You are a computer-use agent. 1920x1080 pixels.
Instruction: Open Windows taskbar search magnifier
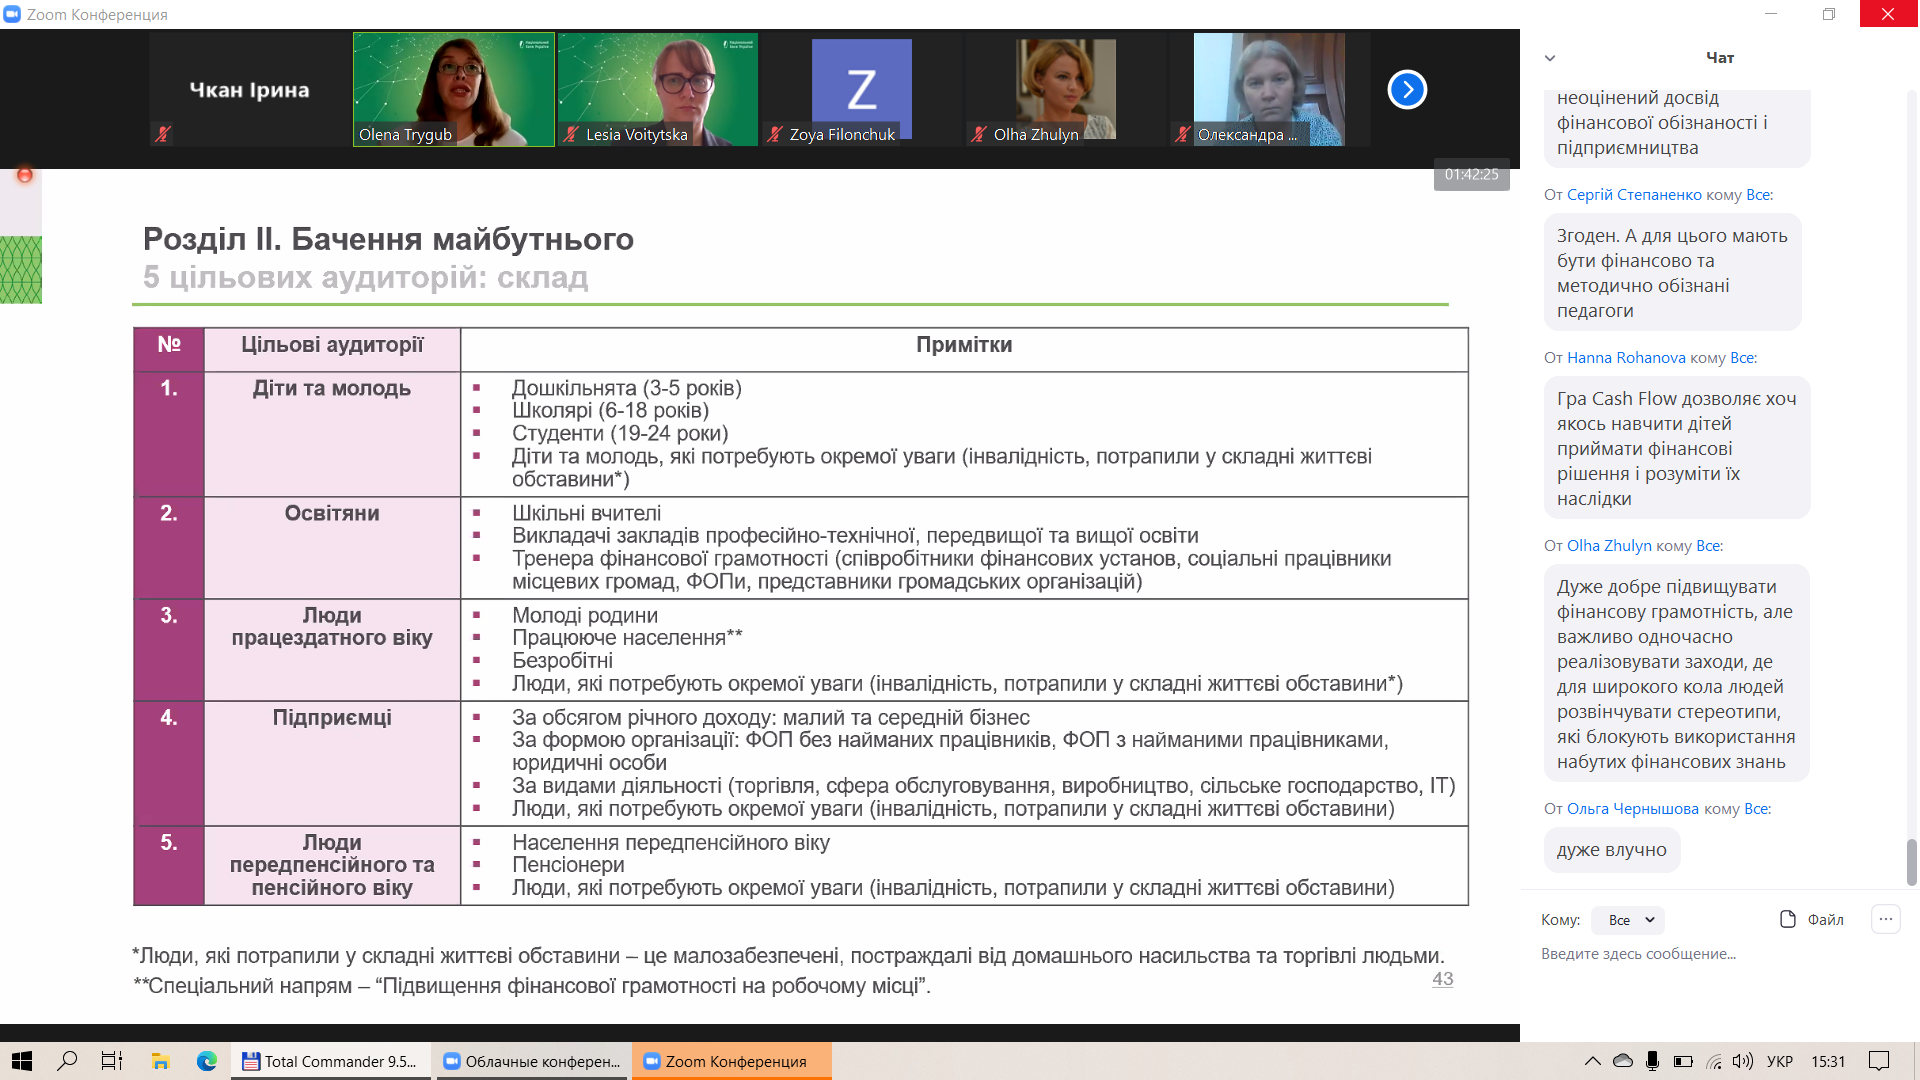pos(67,1061)
